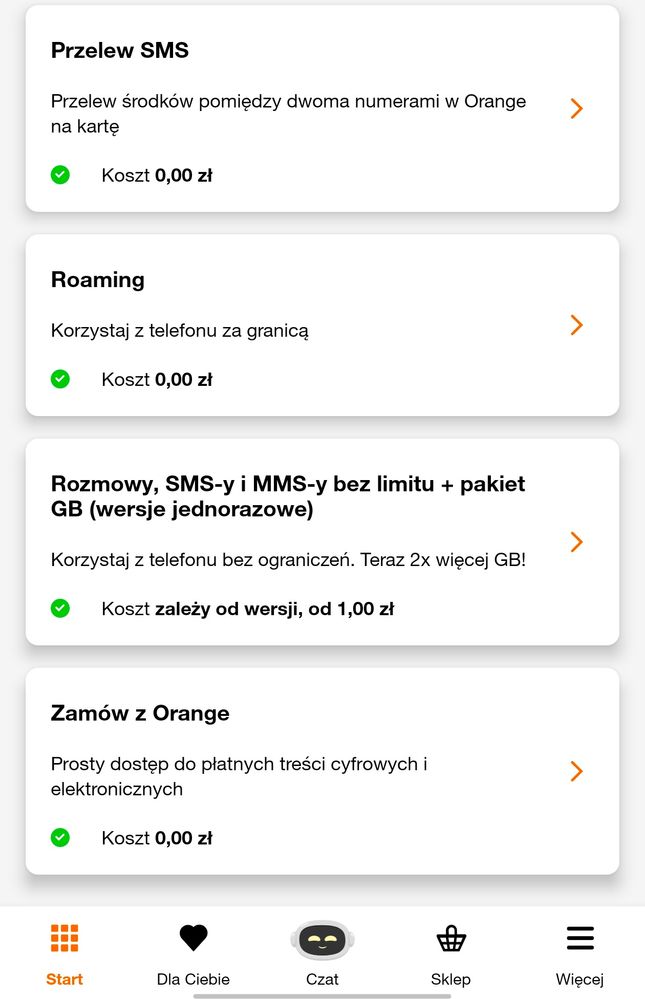Select the Roaming service heading

click(98, 280)
